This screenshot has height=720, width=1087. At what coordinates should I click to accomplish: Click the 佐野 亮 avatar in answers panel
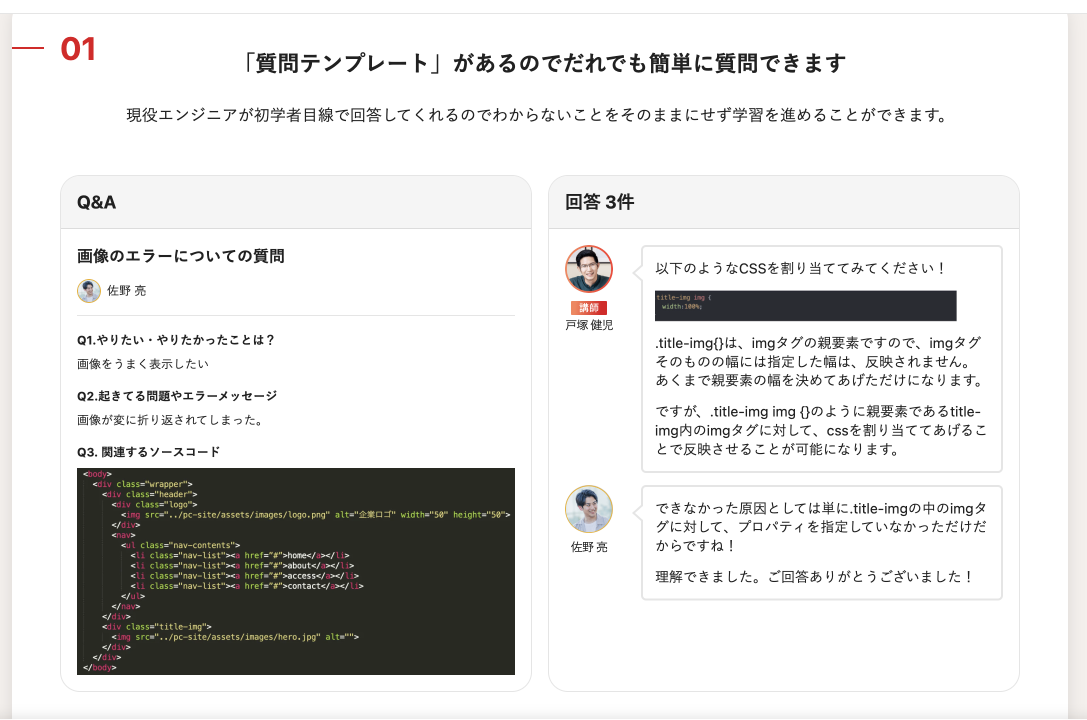pos(589,510)
